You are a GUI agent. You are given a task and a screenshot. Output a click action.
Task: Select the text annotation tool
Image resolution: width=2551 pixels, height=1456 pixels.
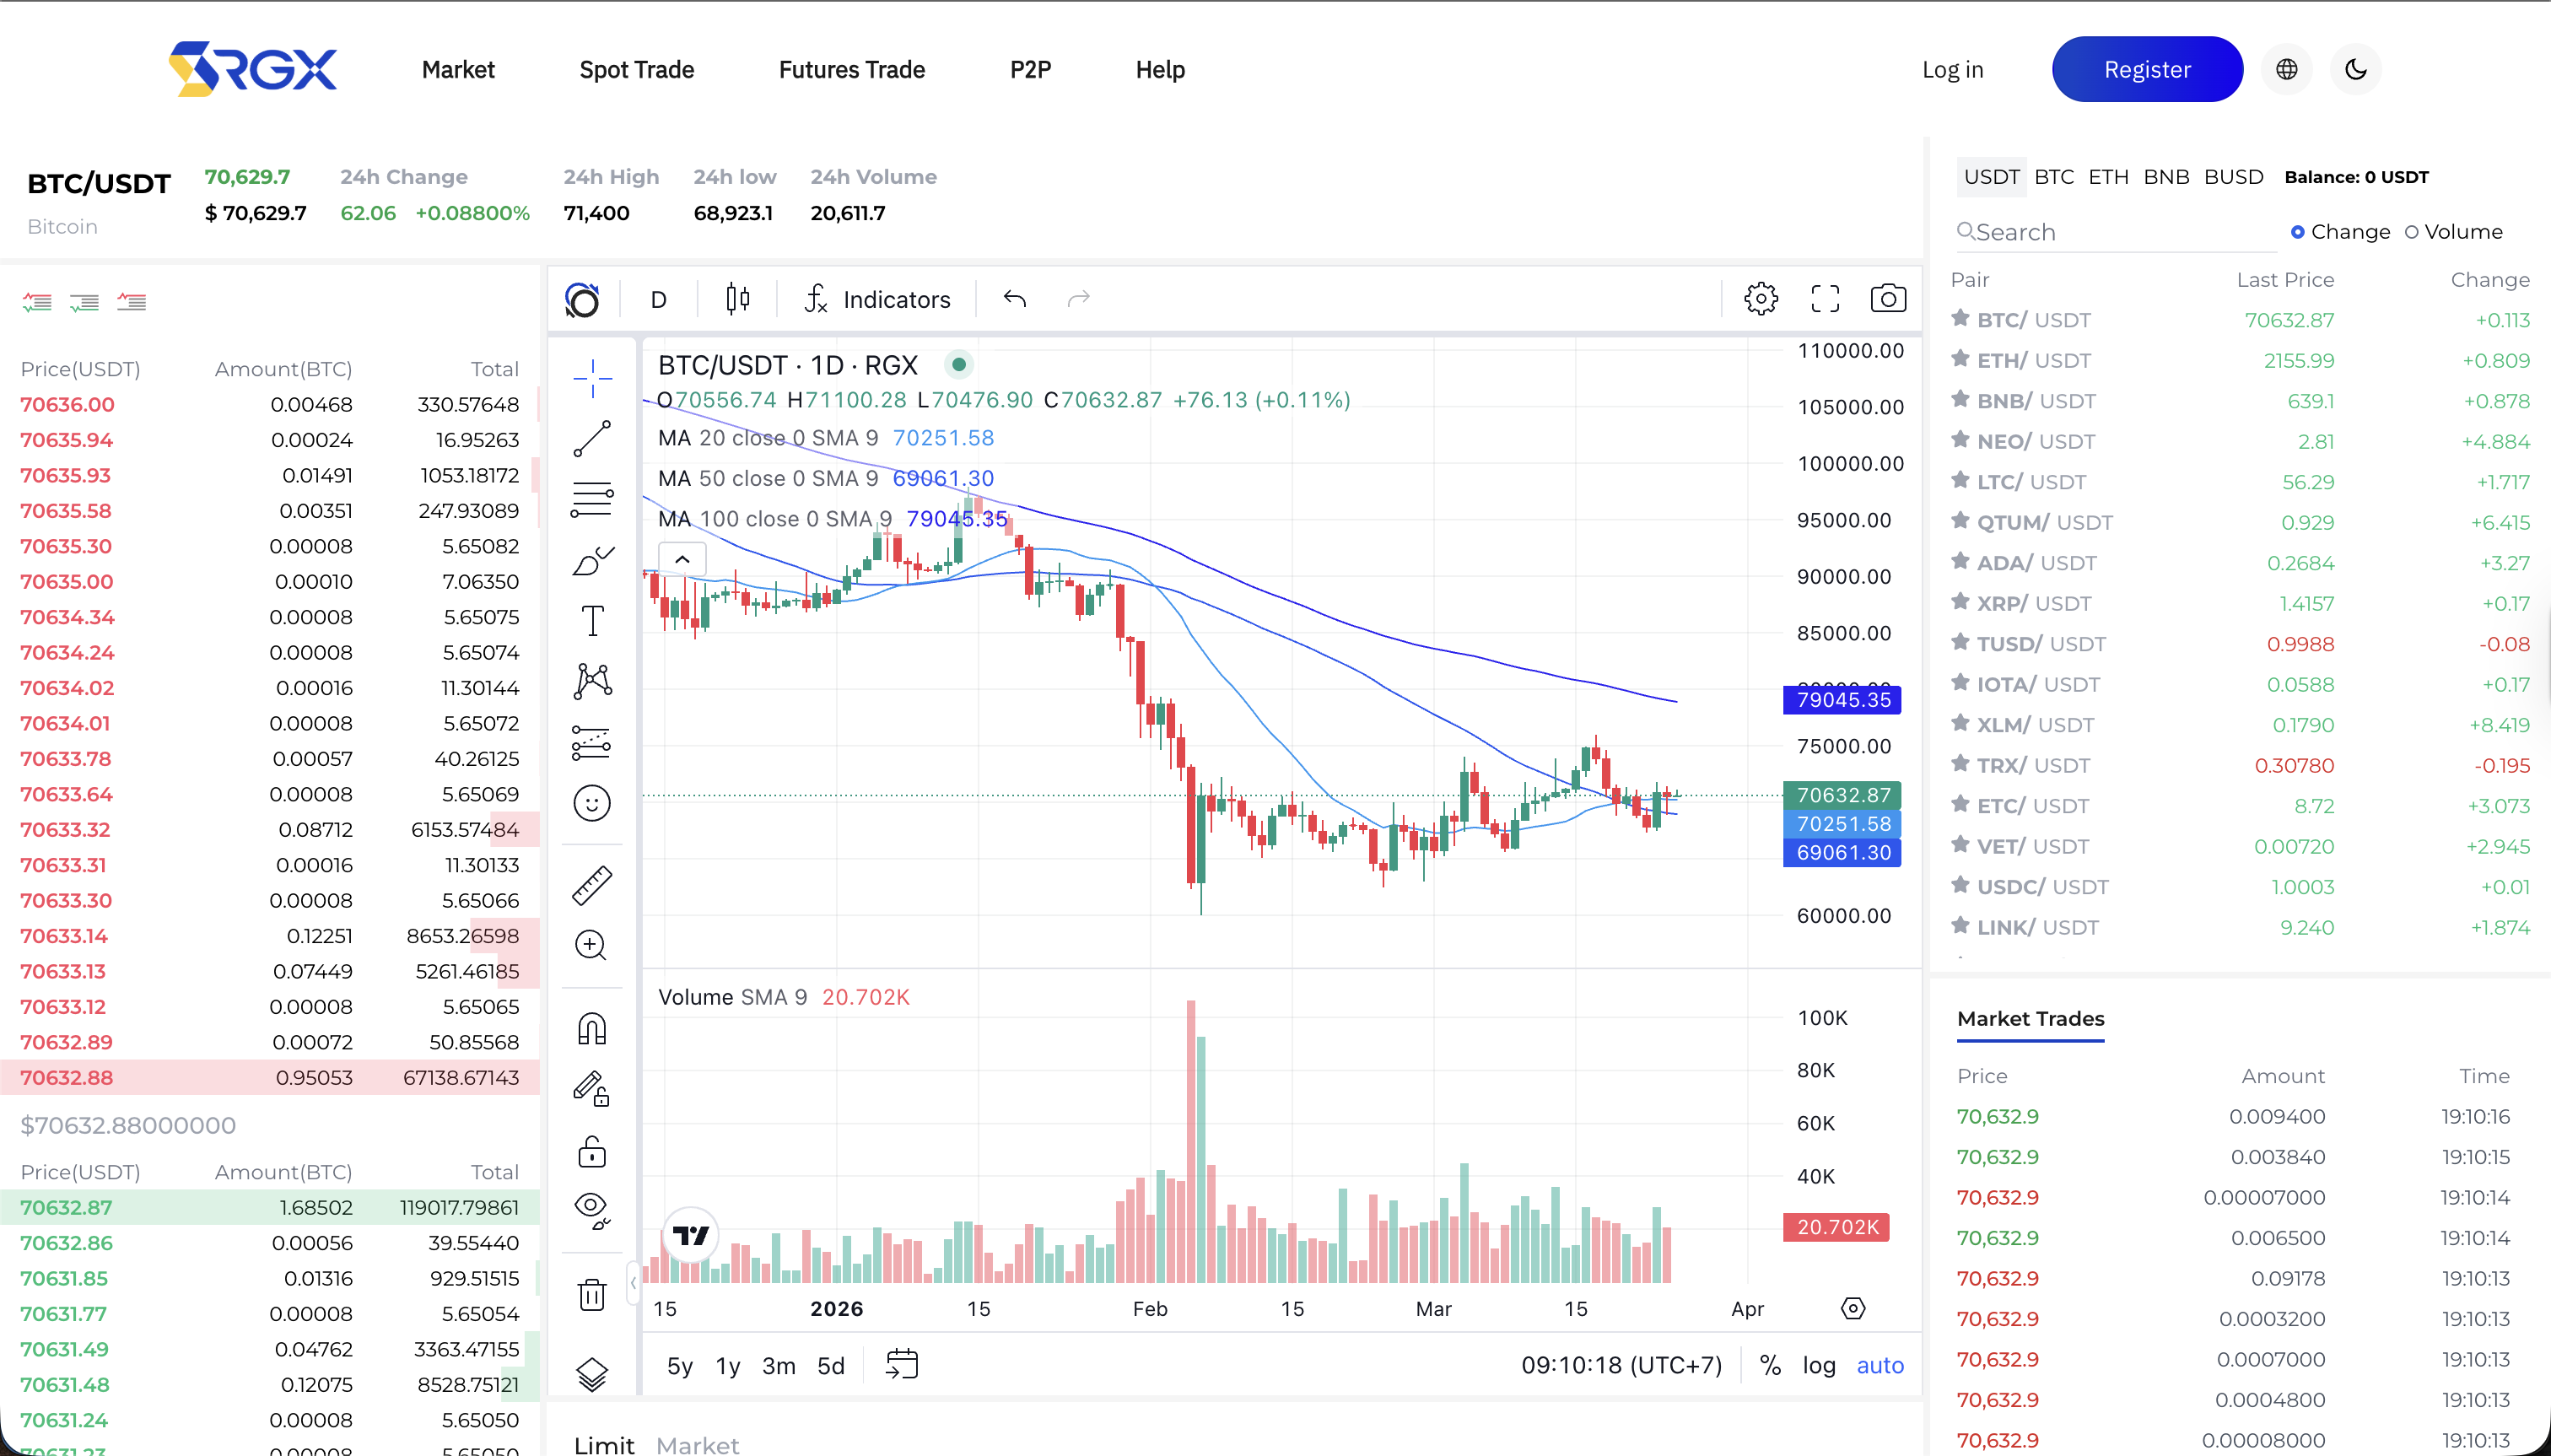(592, 621)
